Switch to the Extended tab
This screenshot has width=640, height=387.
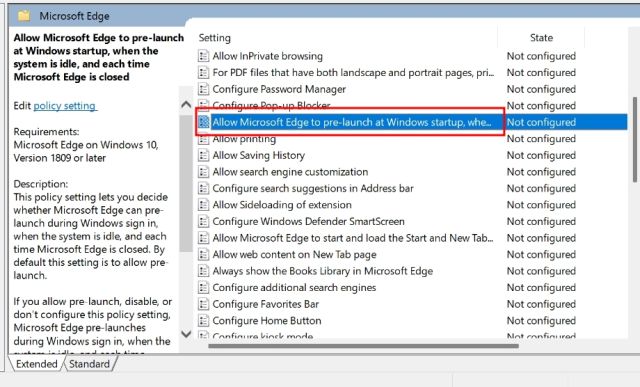[36, 364]
